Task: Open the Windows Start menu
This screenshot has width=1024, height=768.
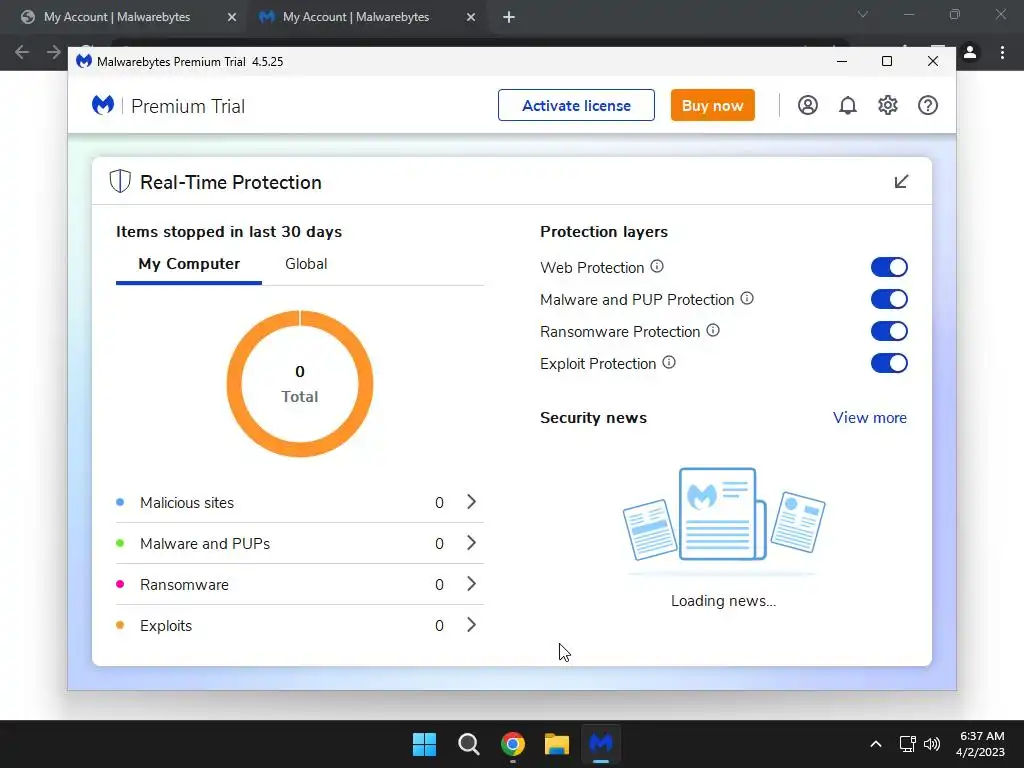Action: pyautogui.click(x=424, y=744)
